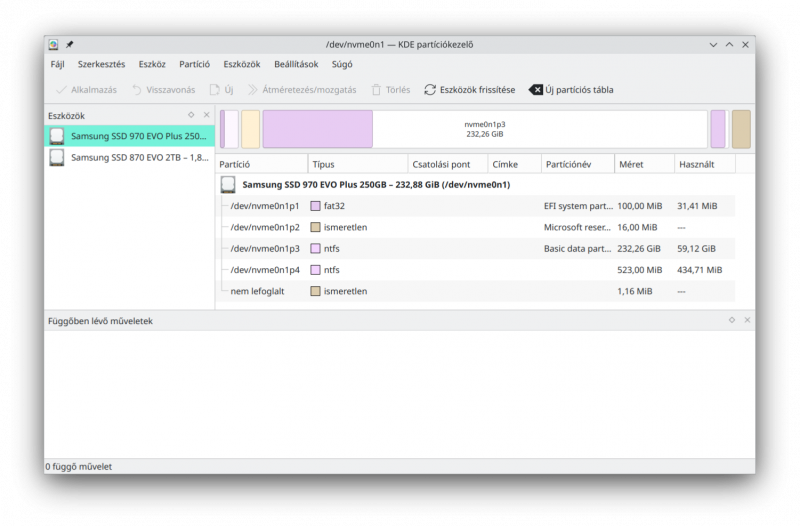Open the Beállítások menu
This screenshot has height=526, width=800.
[296, 64]
